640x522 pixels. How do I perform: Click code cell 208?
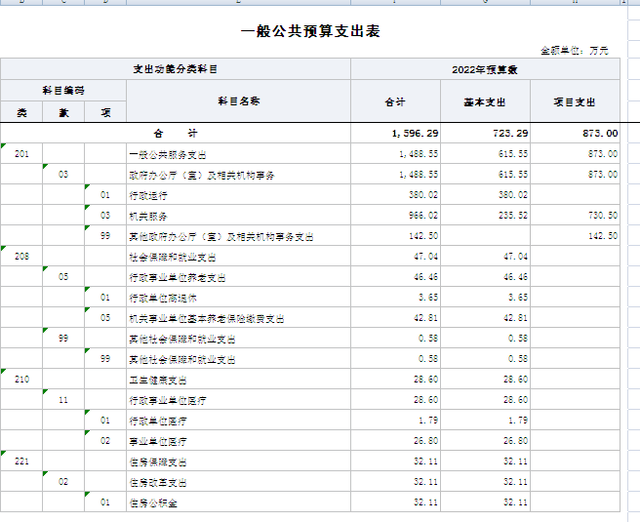22,256
